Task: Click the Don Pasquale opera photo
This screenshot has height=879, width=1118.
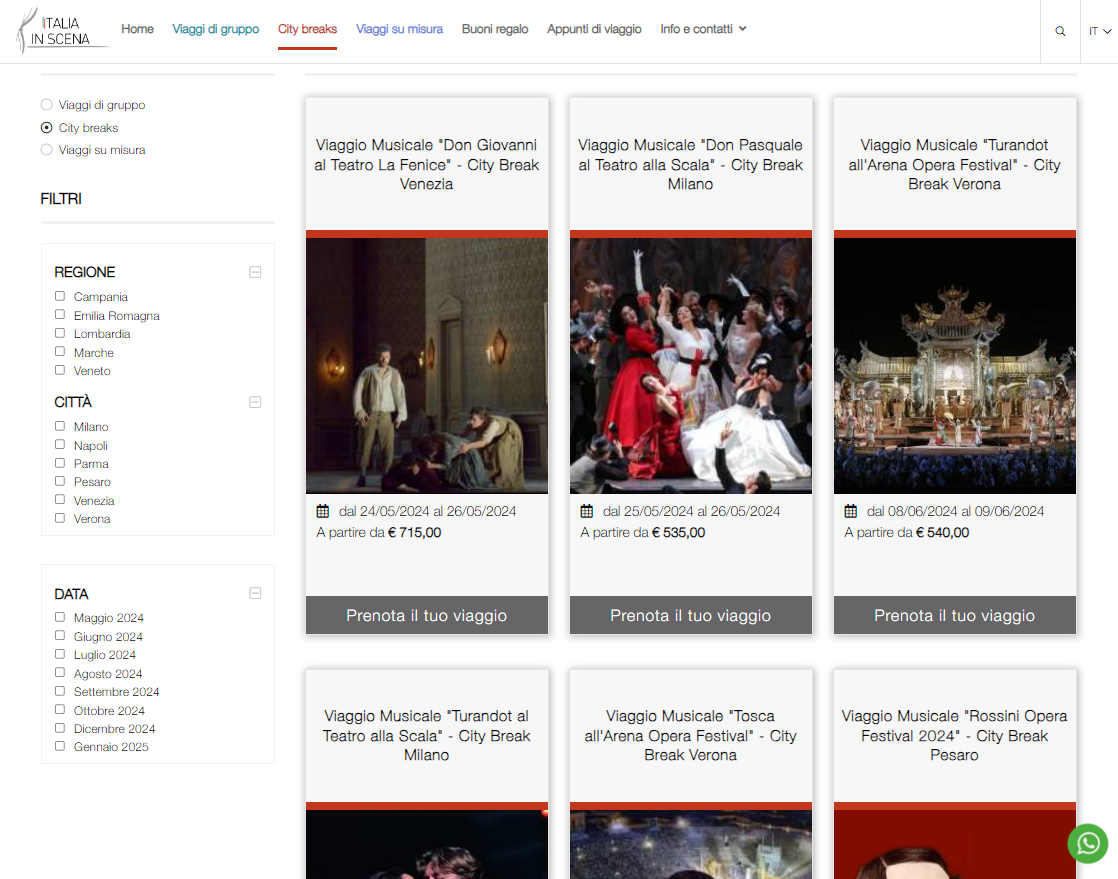Action: click(x=690, y=365)
